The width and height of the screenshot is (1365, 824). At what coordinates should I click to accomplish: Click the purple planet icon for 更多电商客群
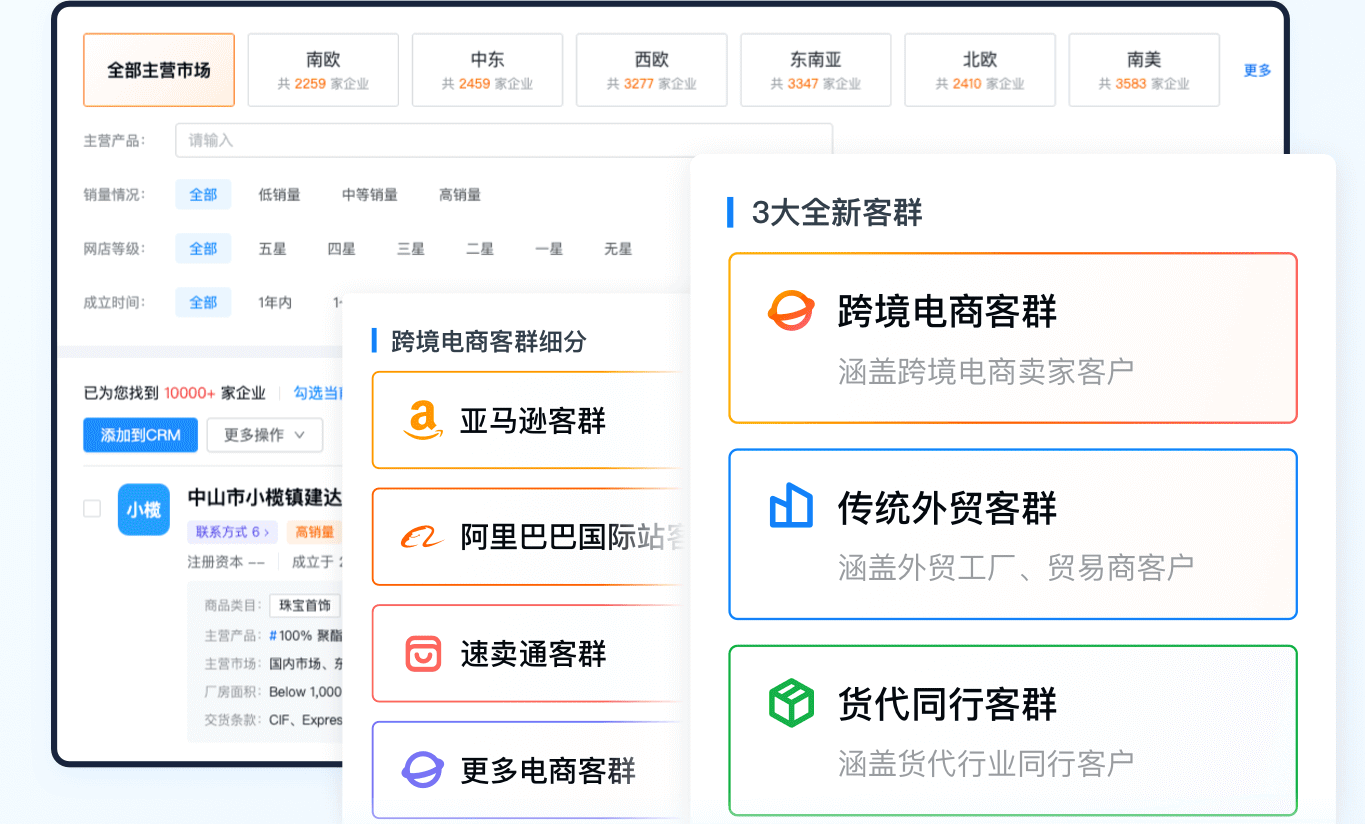point(423,770)
